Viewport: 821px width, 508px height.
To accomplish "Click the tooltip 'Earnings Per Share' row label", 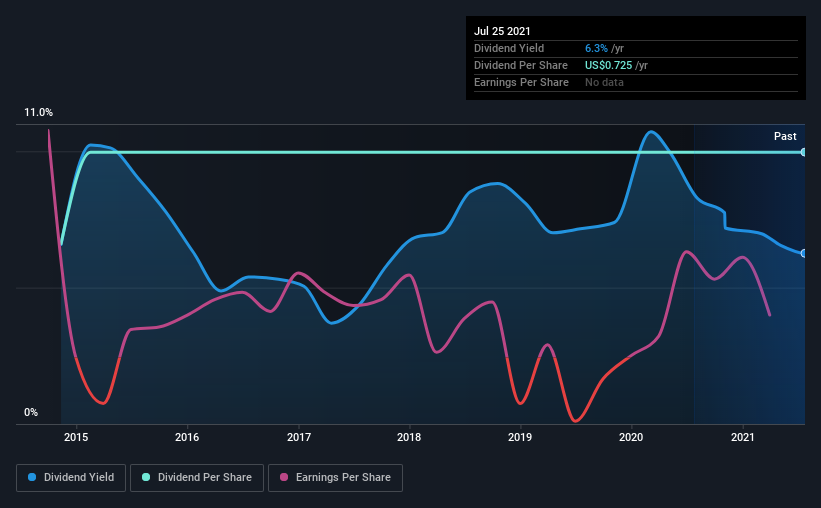I will 521,82.
